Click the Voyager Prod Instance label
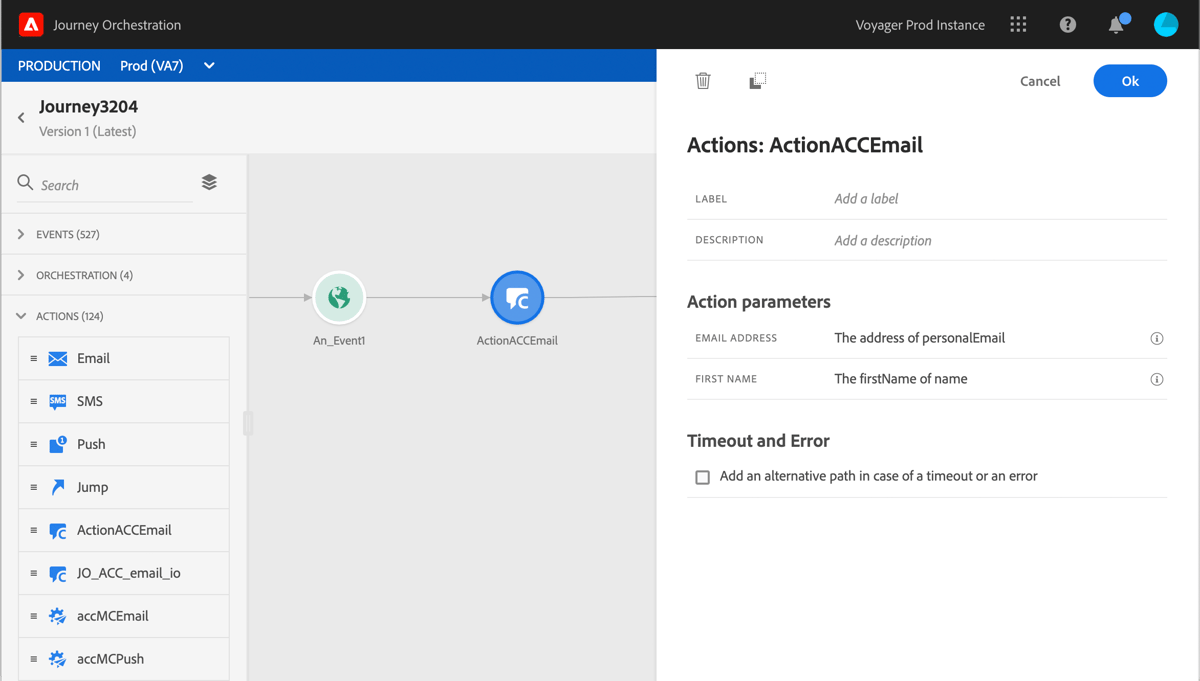The width and height of the screenshot is (1200, 681). pos(920,24)
